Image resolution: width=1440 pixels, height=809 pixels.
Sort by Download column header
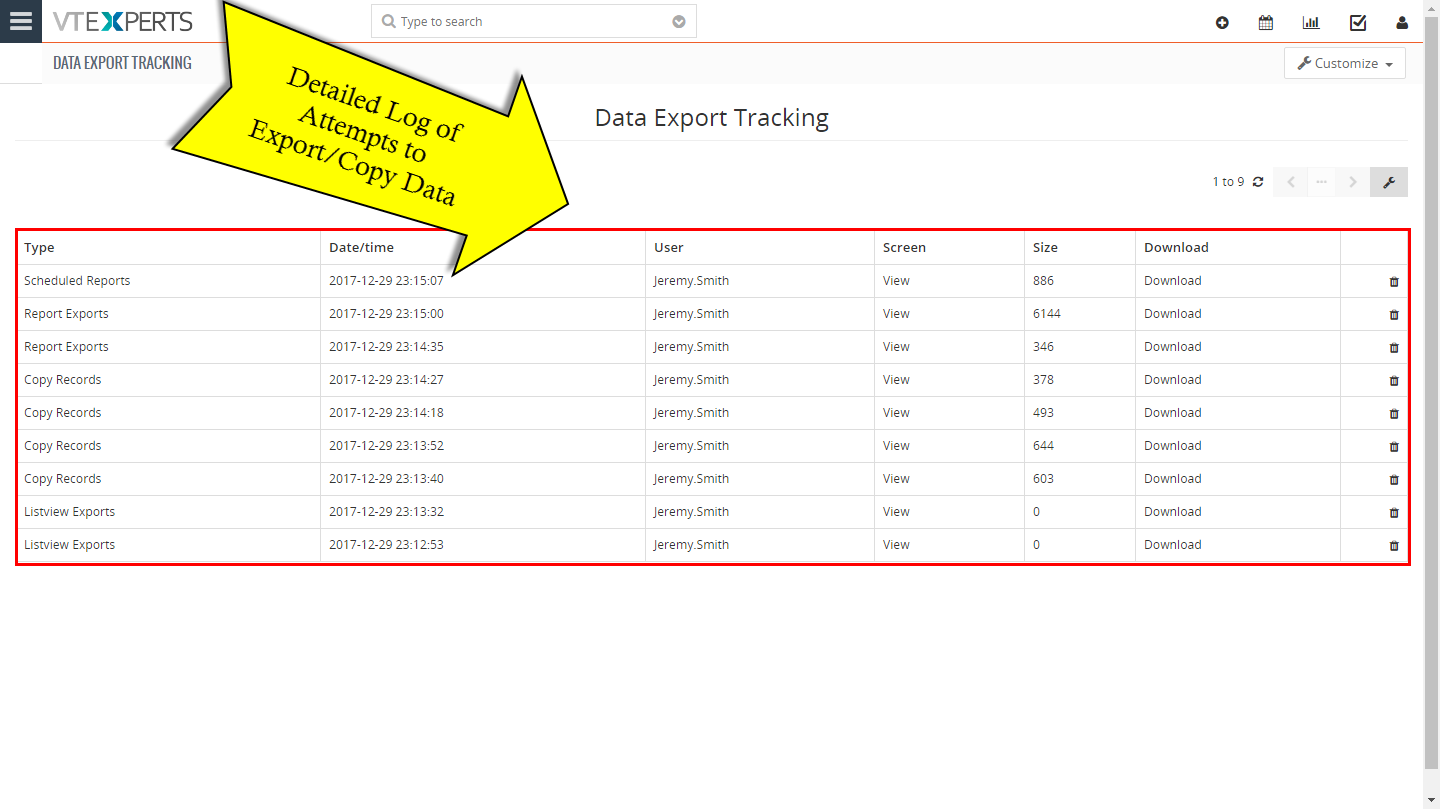(1176, 247)
